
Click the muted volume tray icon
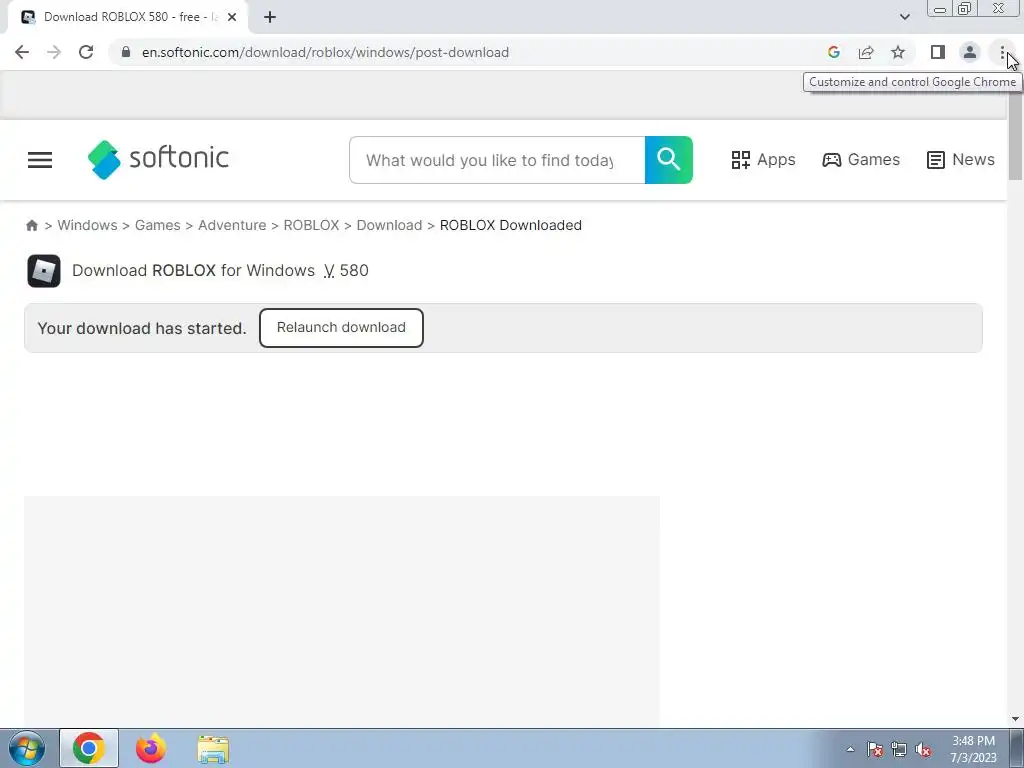tap(923, 749)
